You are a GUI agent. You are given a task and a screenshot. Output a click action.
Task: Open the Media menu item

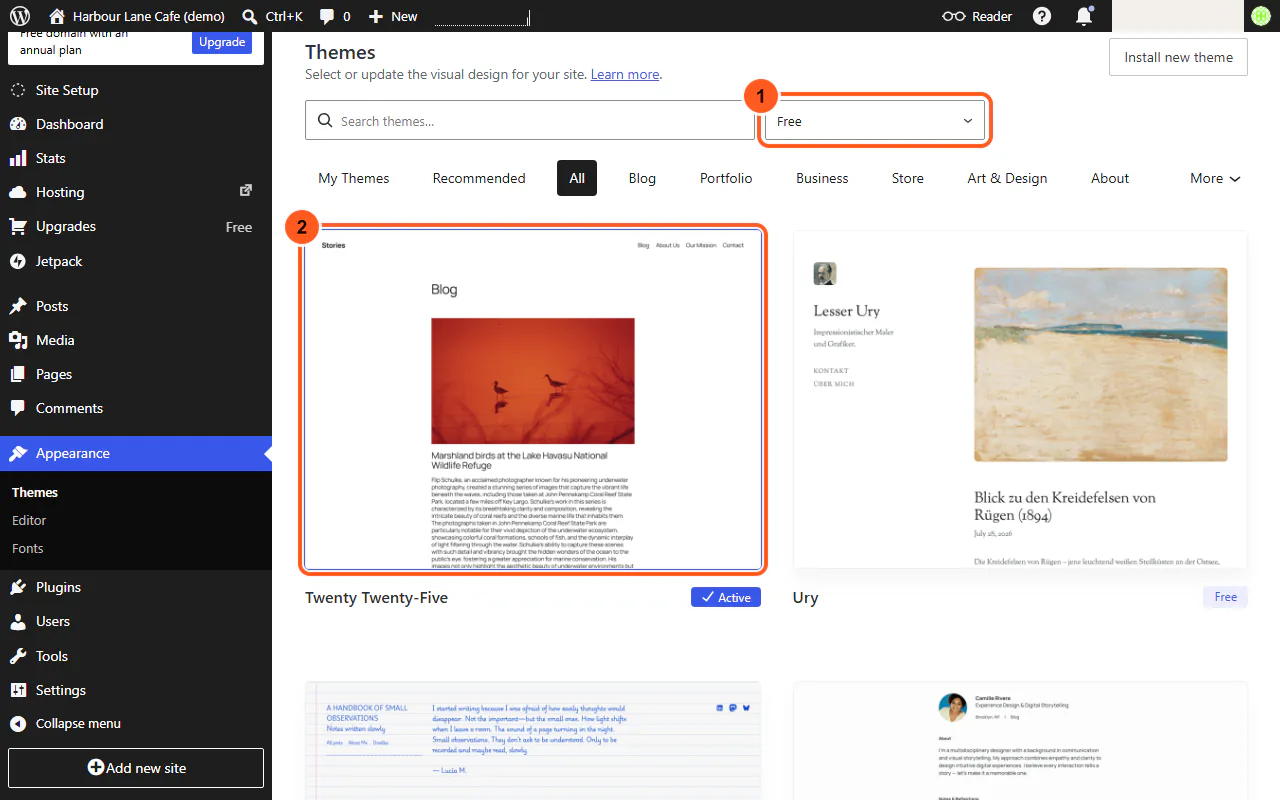136,340
